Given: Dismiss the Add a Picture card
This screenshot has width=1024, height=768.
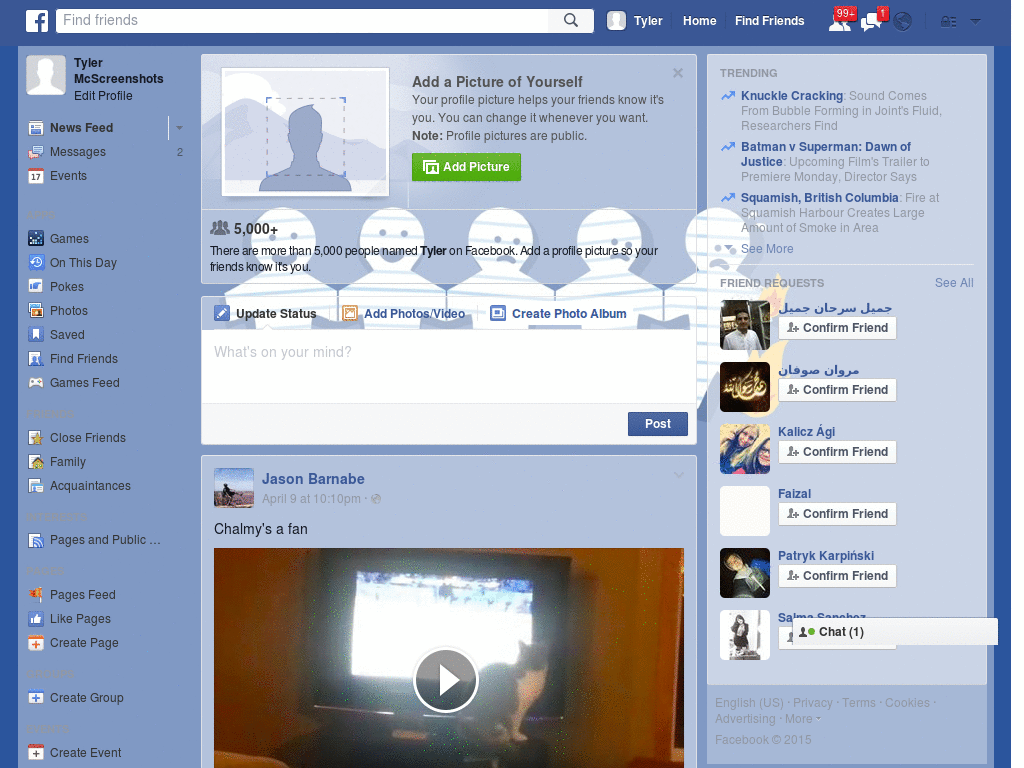Looking at the screenshot, I should [678, 73].
